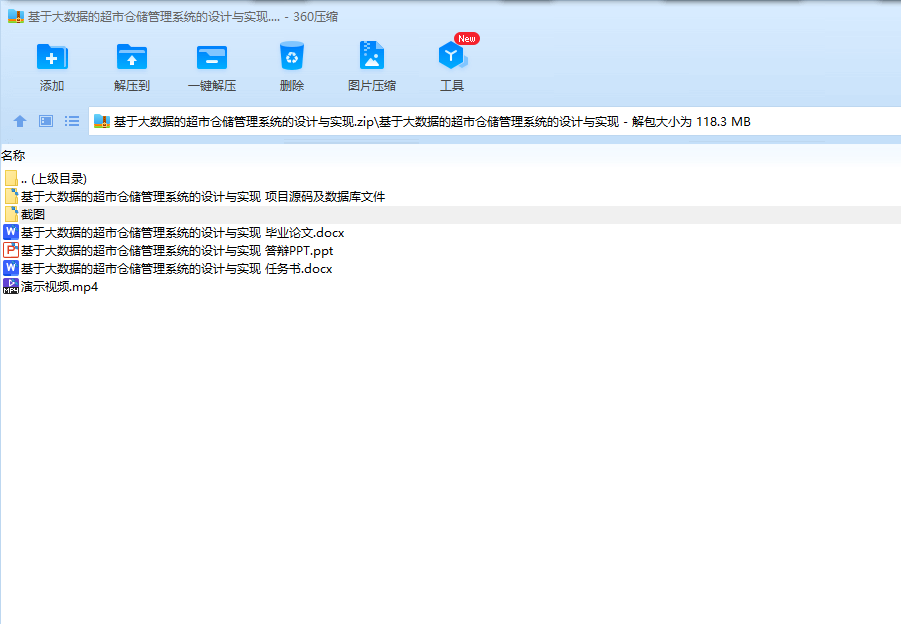Click the Word icon of 任务书.docx
Screen dimensions: 901x624
(x=11, y=268)
